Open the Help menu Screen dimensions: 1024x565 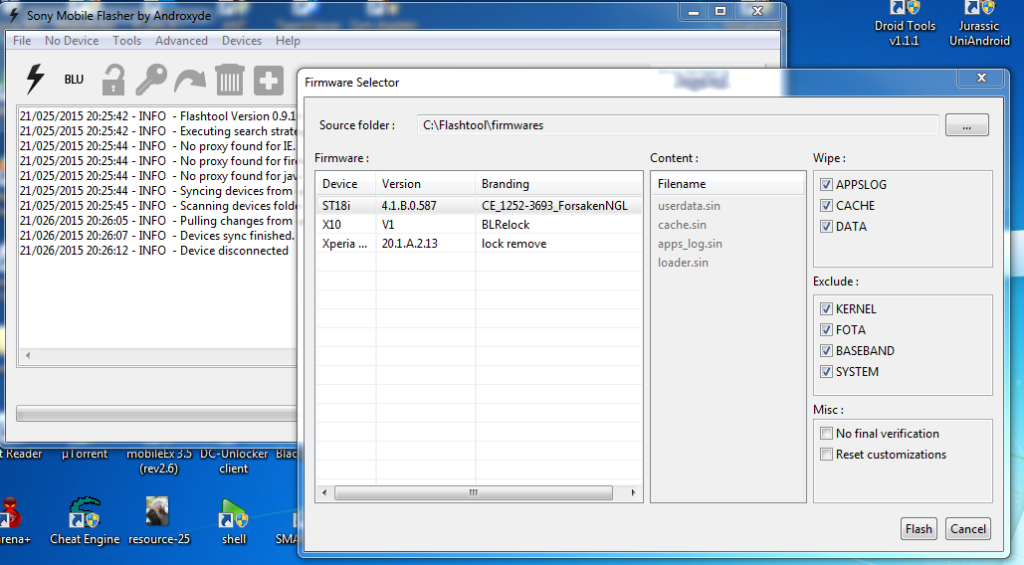click(287, 40)
